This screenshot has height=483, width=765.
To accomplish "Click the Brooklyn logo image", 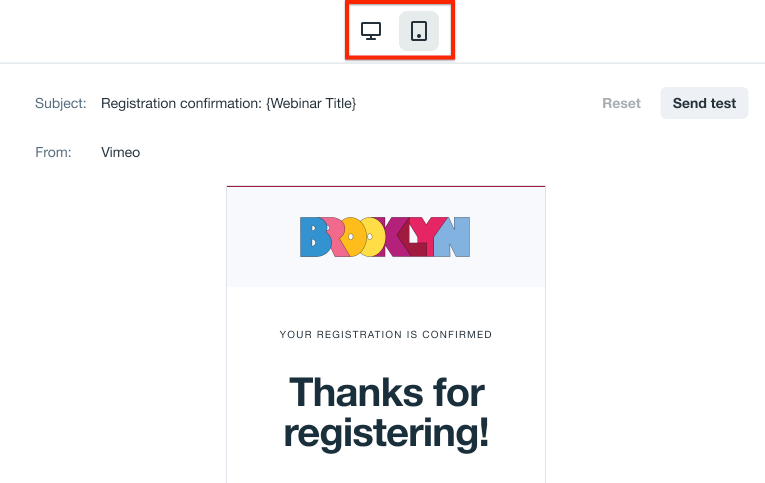I will pos(385,237).
